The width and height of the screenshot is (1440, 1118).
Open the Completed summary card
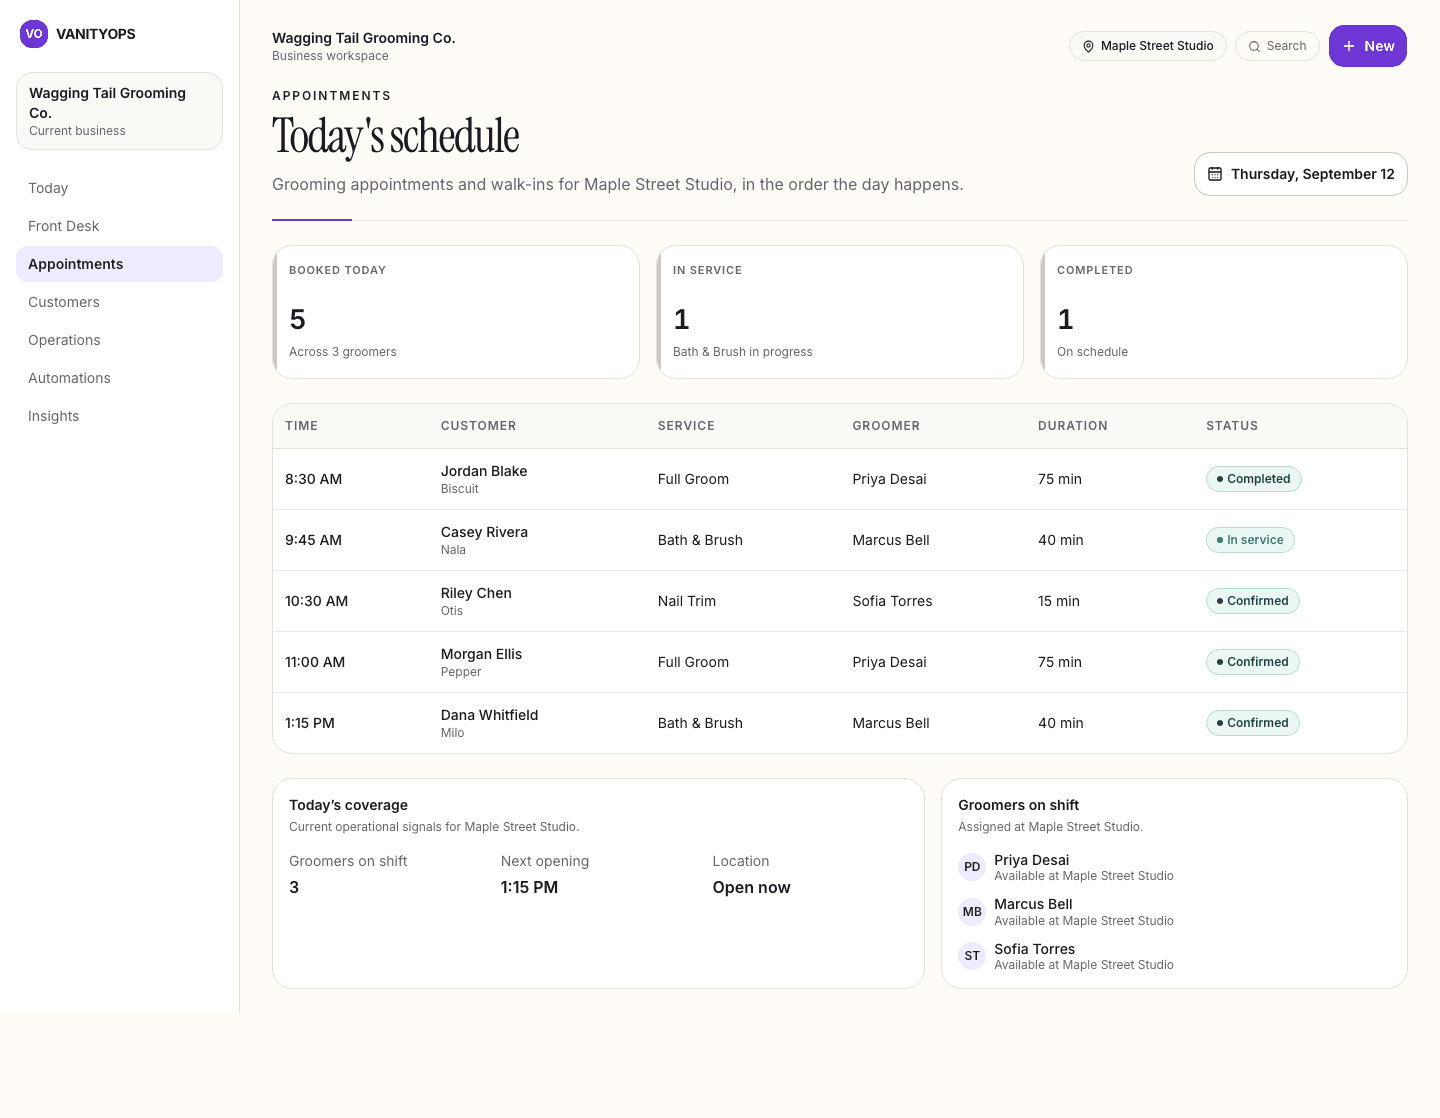1224,312
